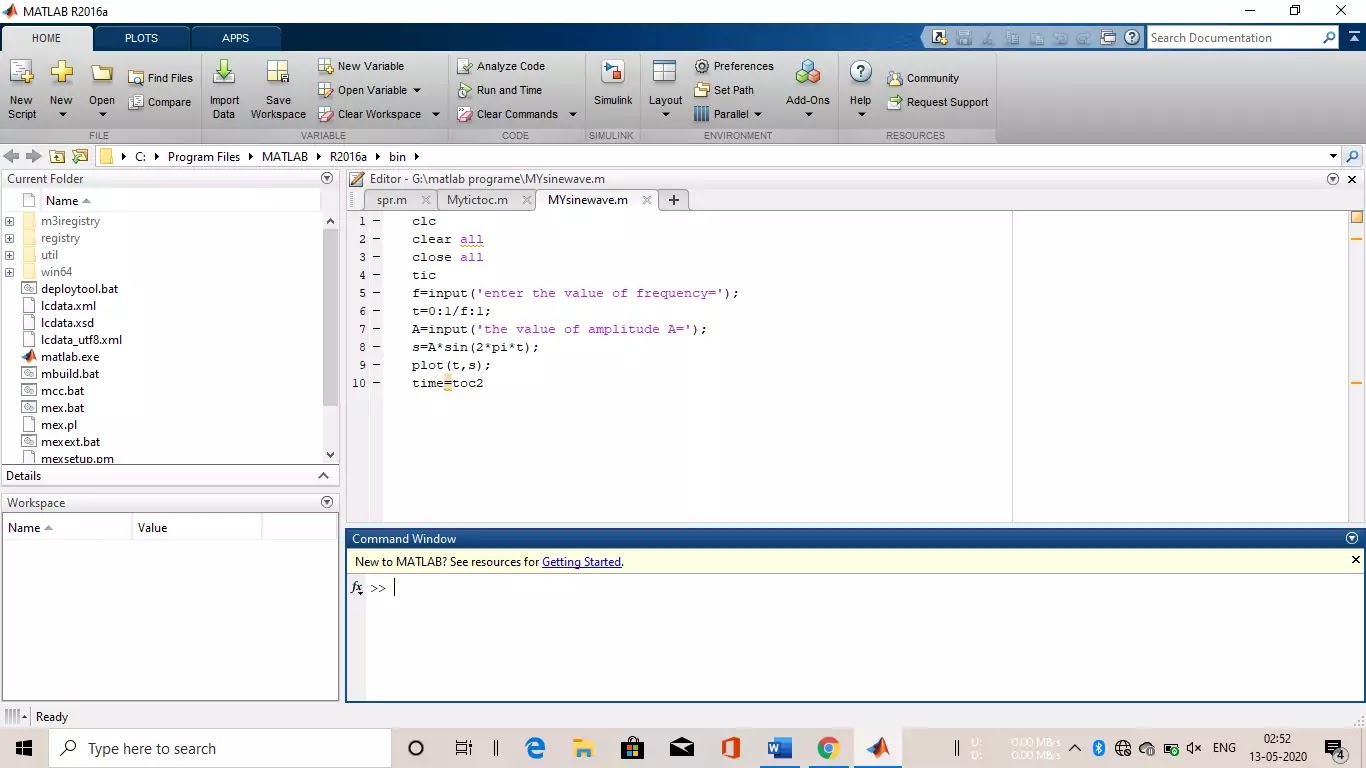
Task: Open Chrome from the taskbar
Action: click(x=827, y=748)
